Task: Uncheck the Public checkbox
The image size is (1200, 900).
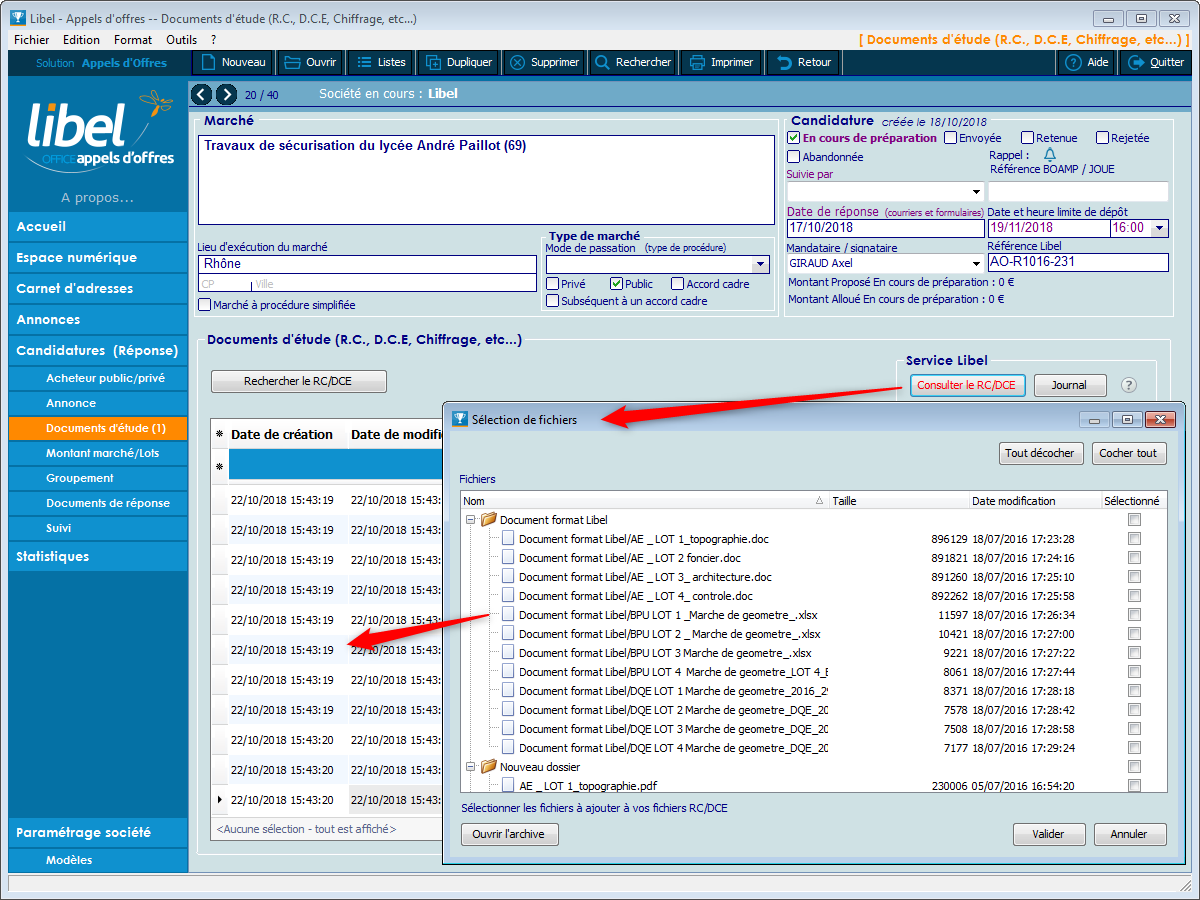Action: coord(616,284)
